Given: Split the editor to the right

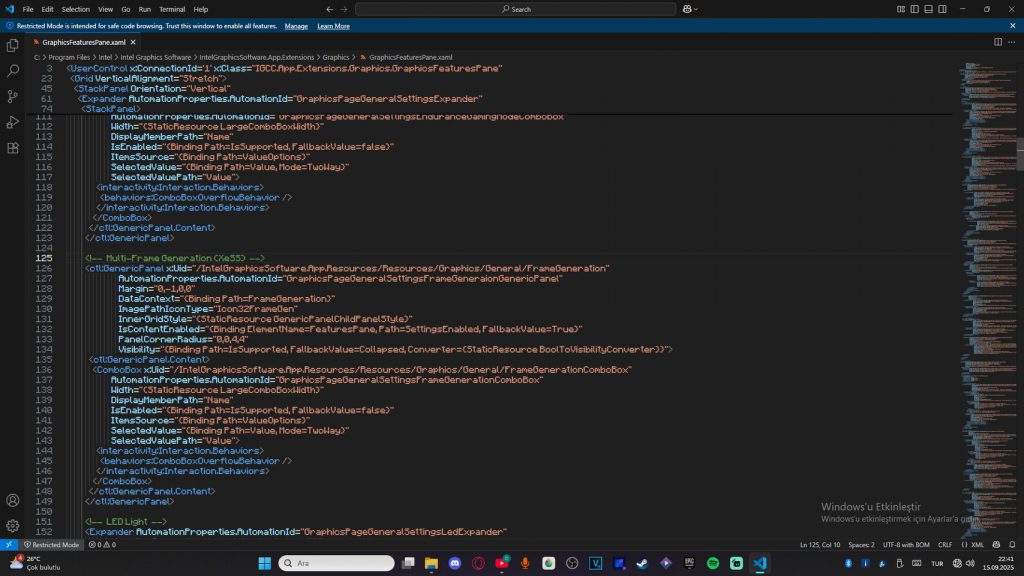Looking at the screenshot, I should (997, 42).
